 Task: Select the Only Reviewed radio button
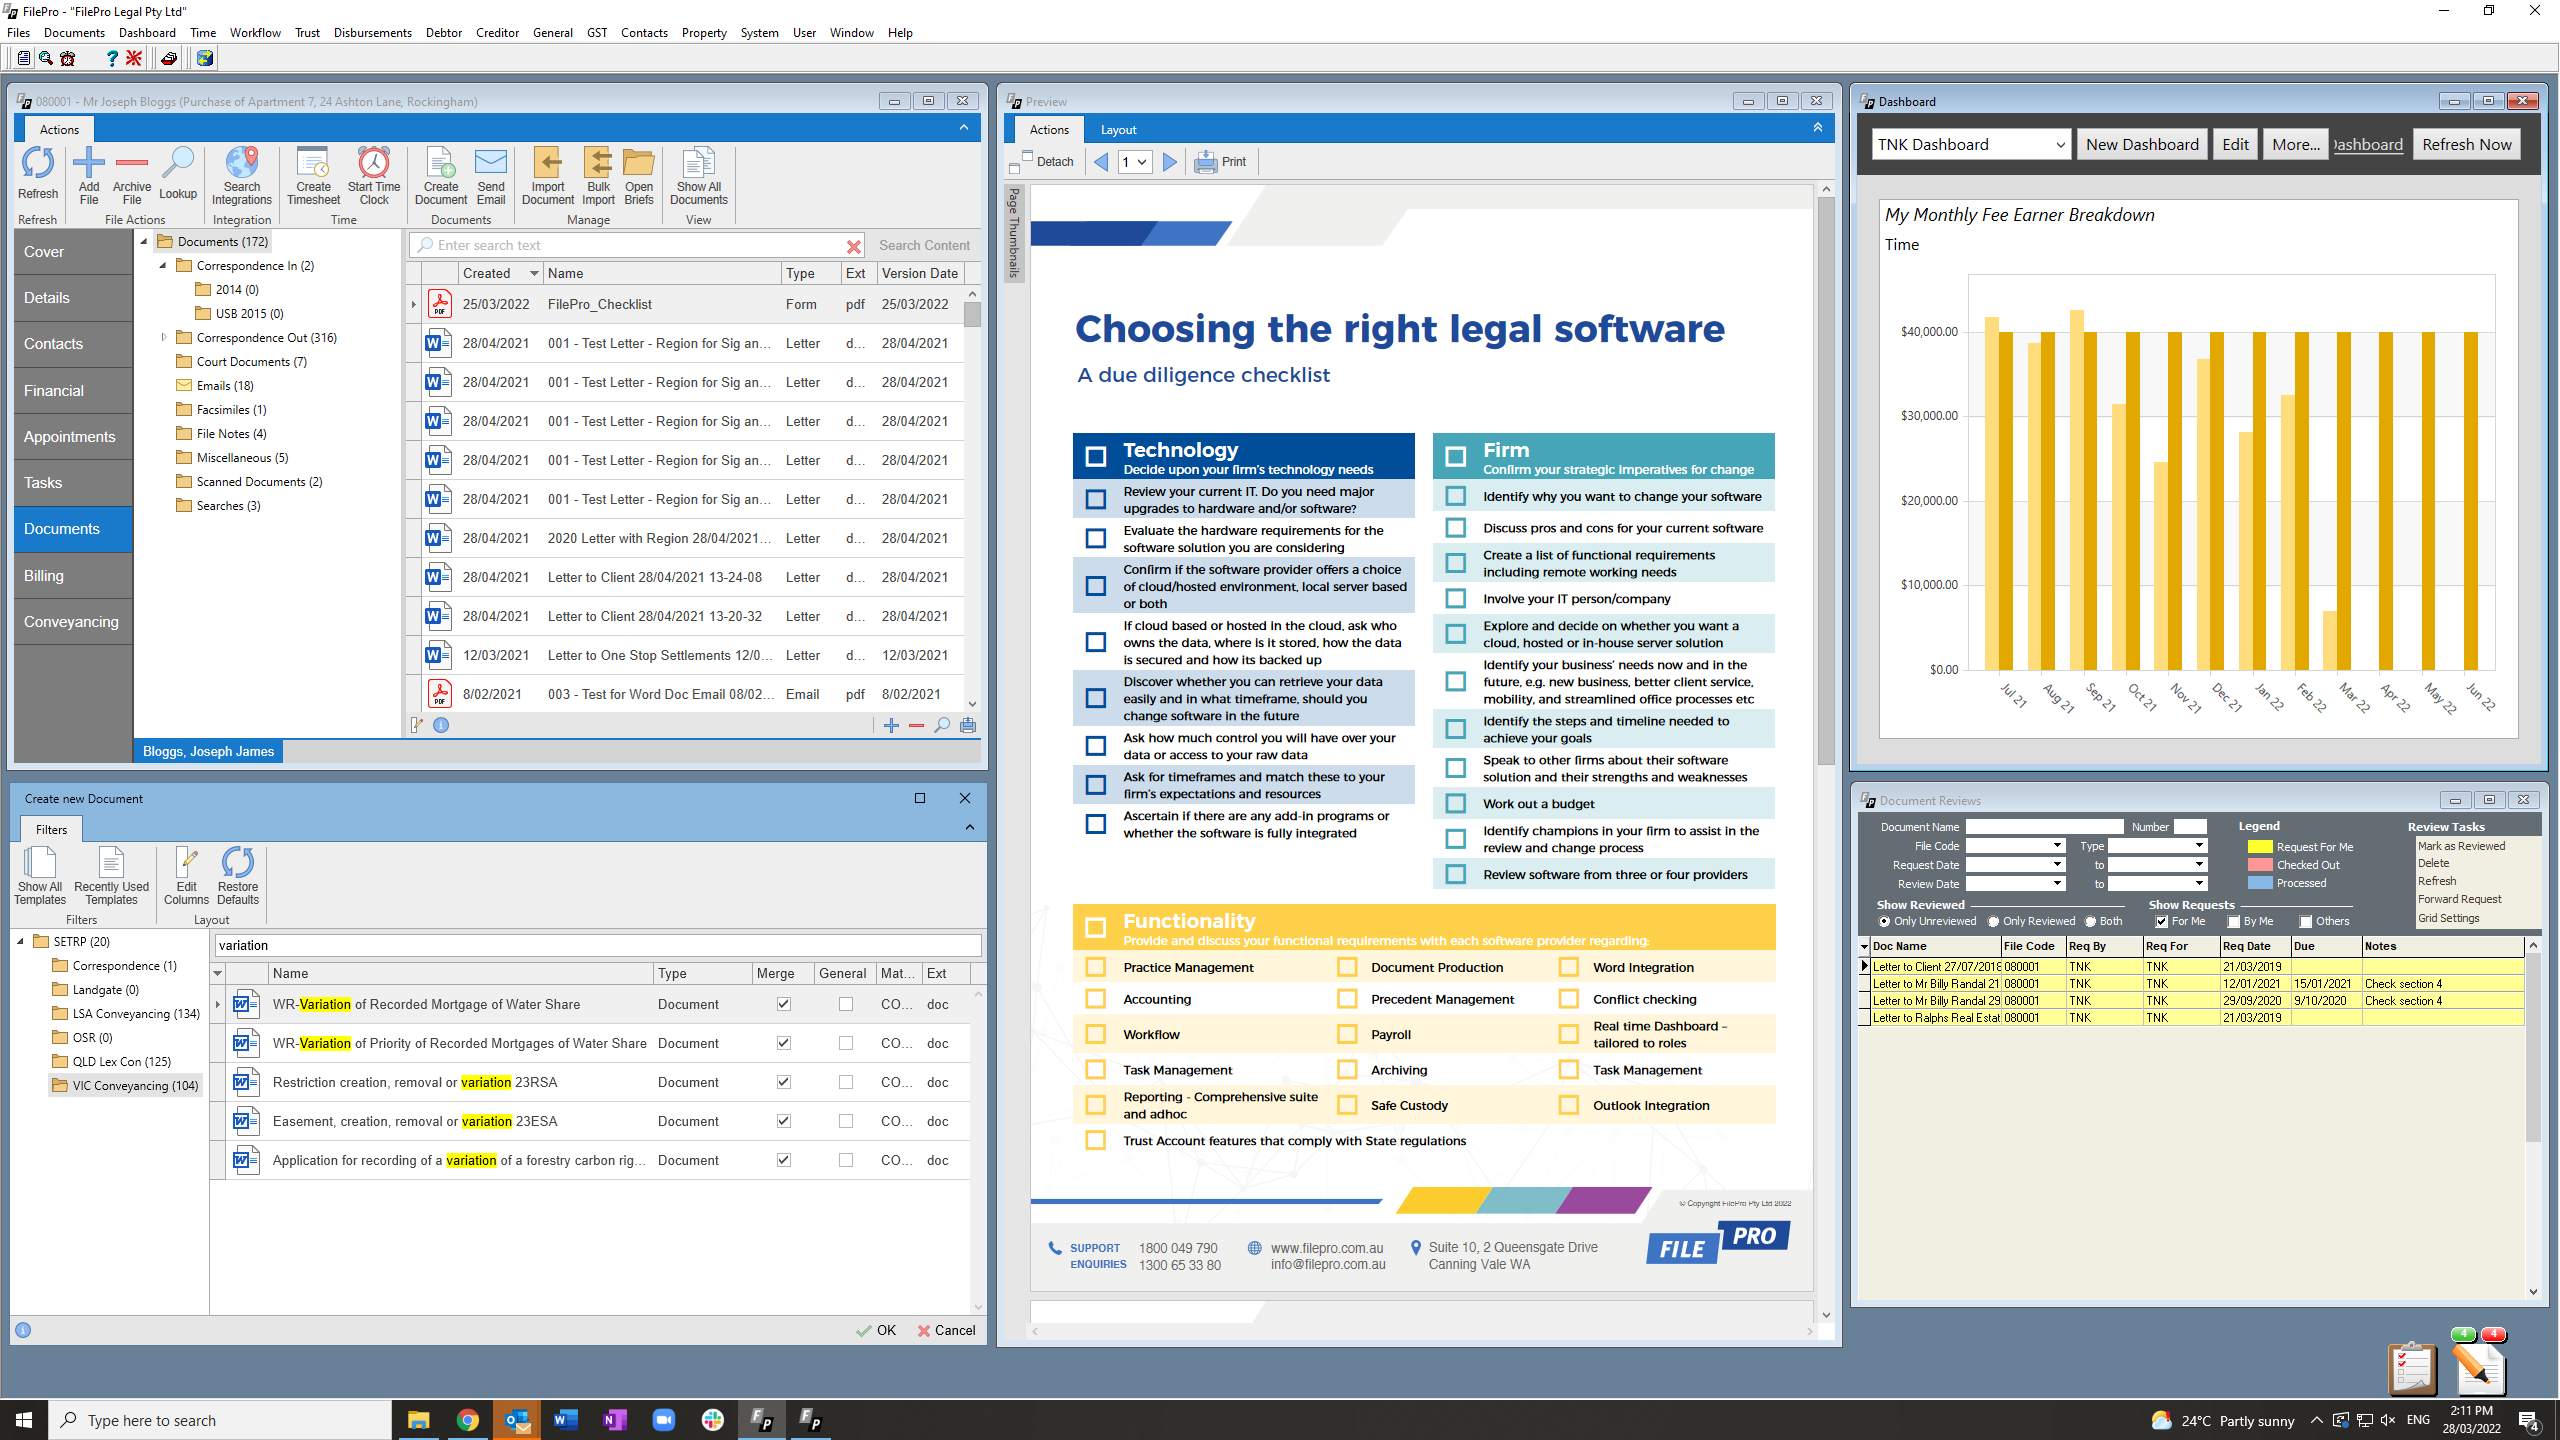coord(1993,922)
